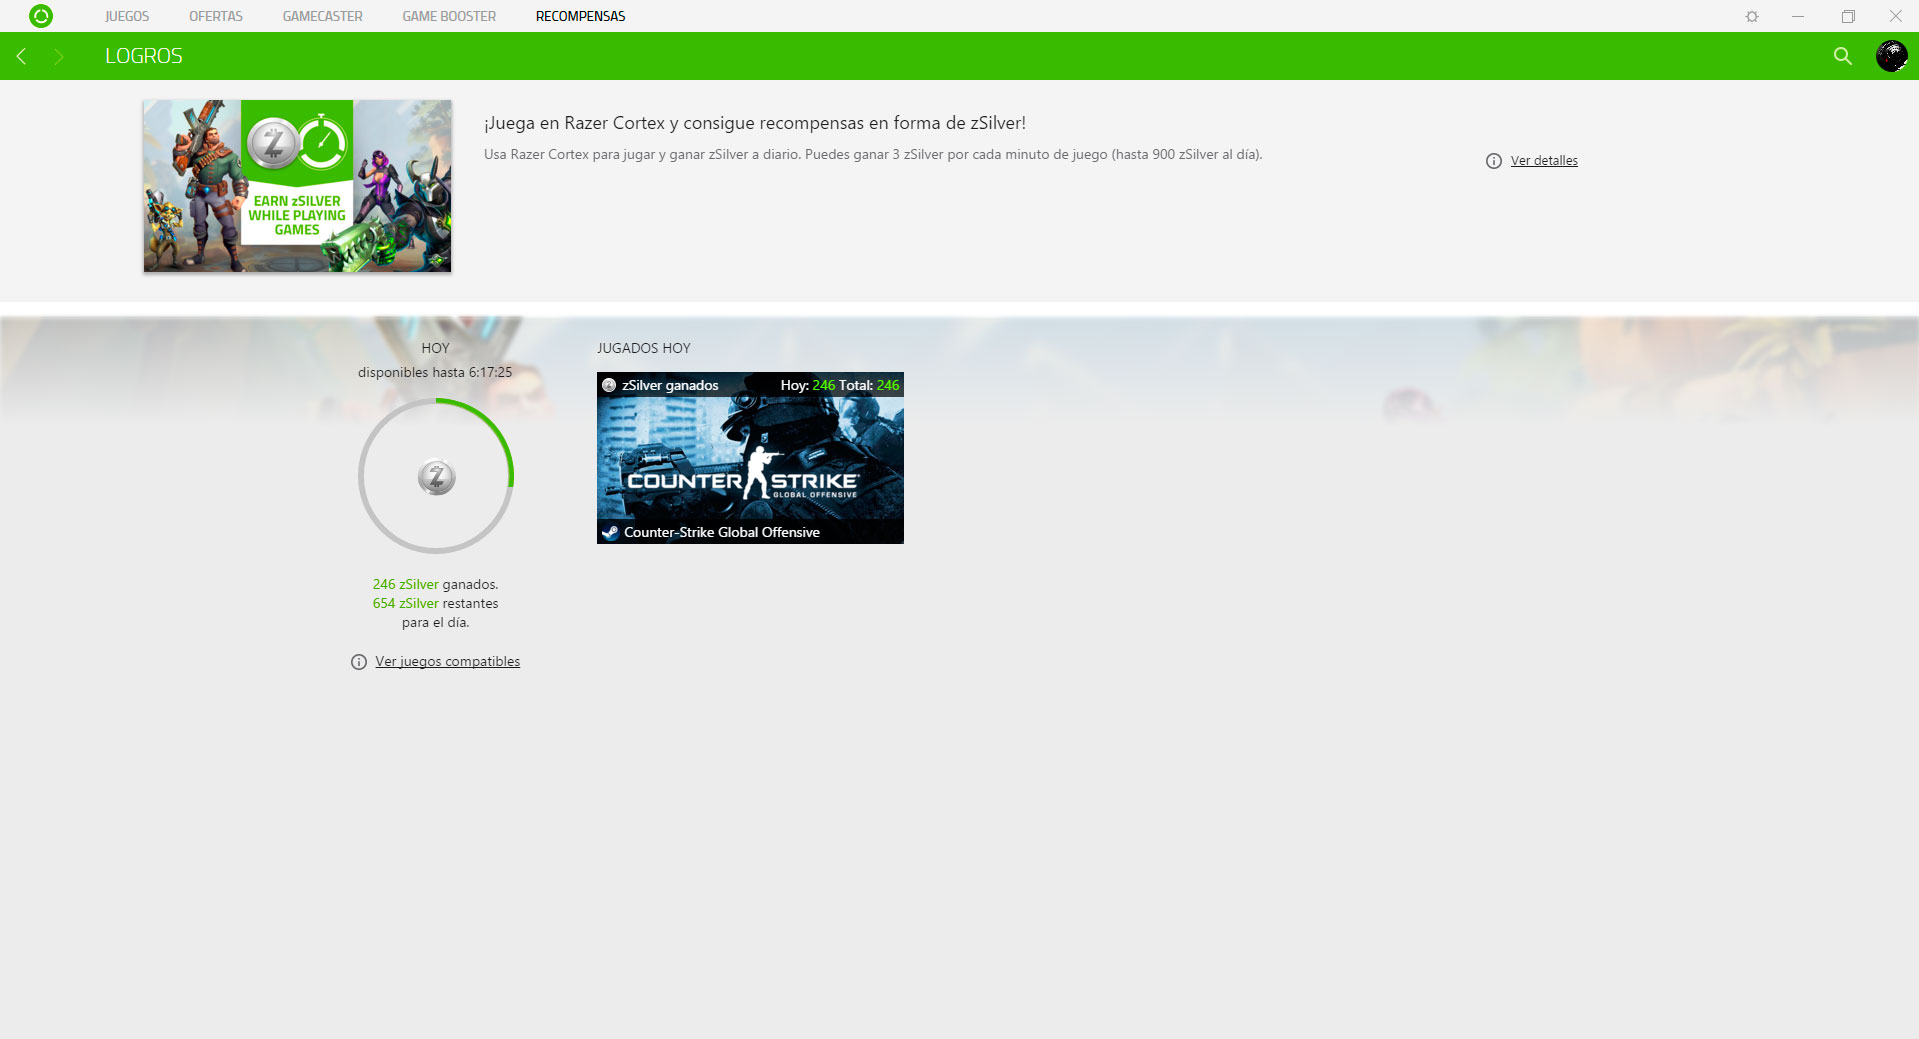
Task: Select the RECOMPENSAS tab
Action: pos(580,16)
